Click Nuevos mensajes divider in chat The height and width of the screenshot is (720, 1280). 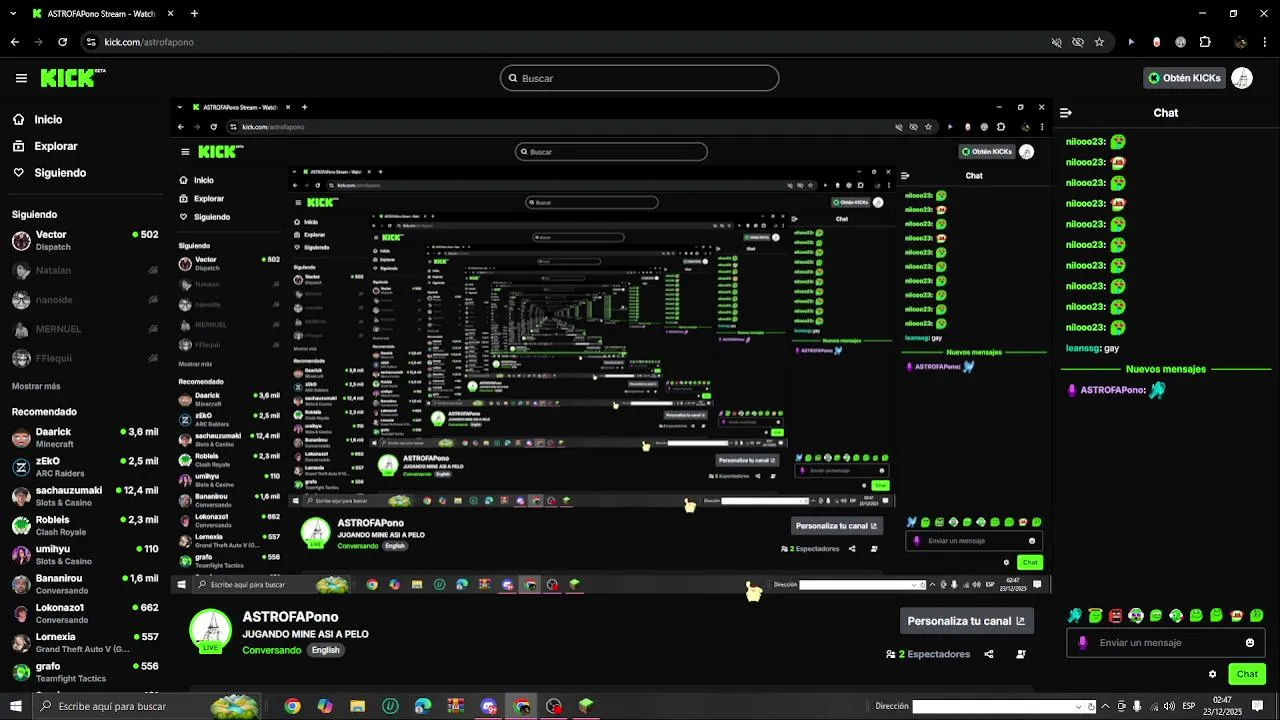point(1165,369)
